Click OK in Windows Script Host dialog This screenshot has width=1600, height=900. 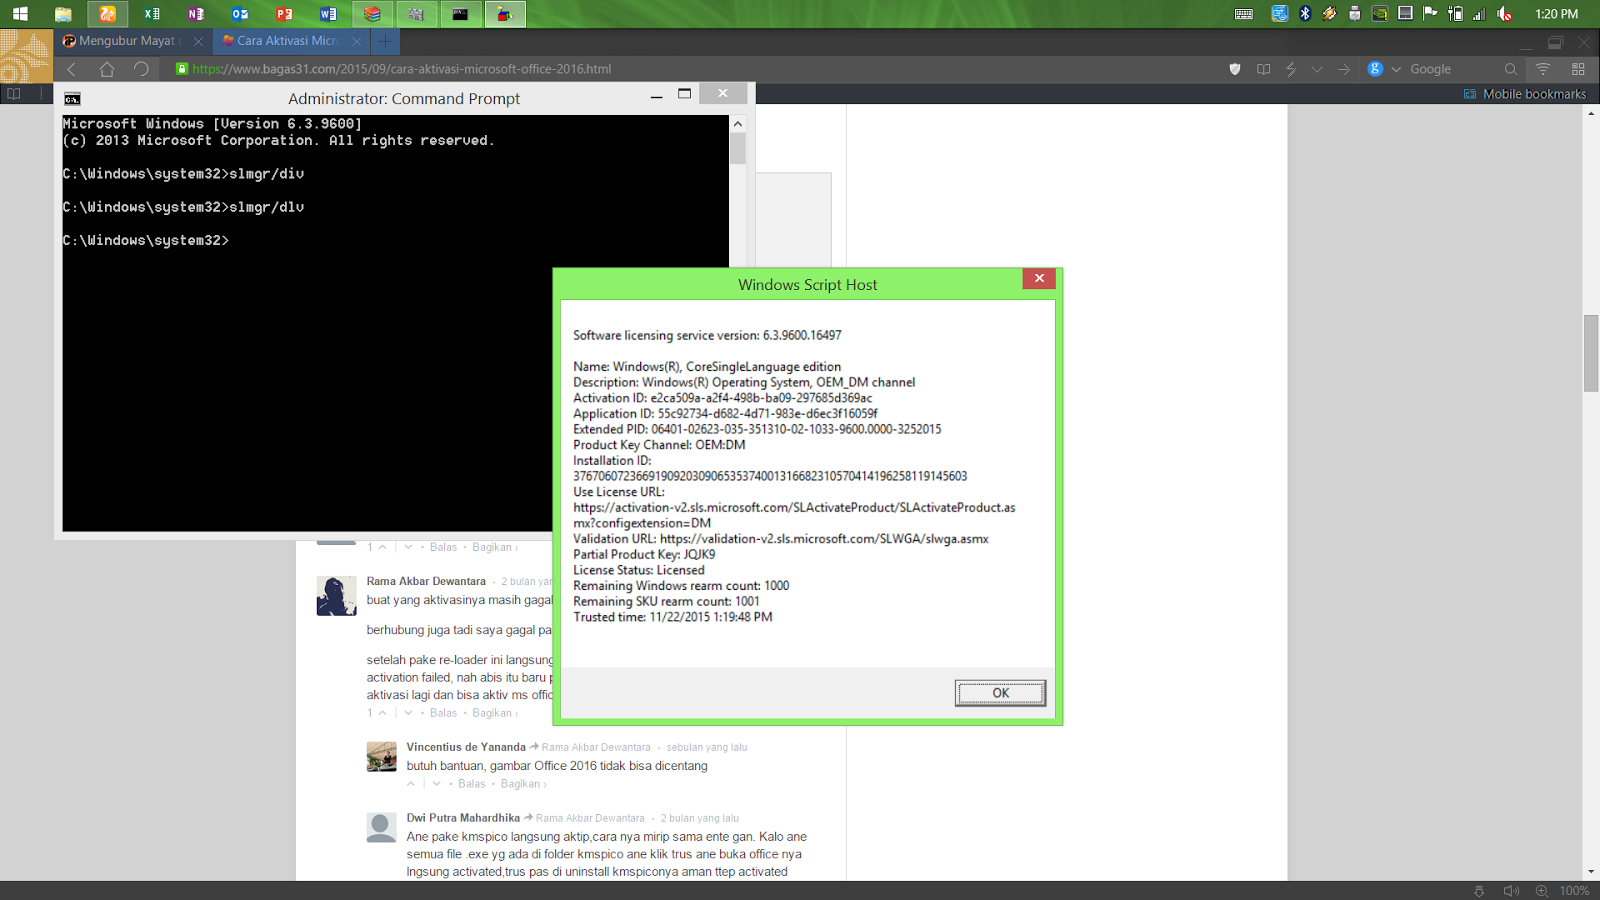1000,693
